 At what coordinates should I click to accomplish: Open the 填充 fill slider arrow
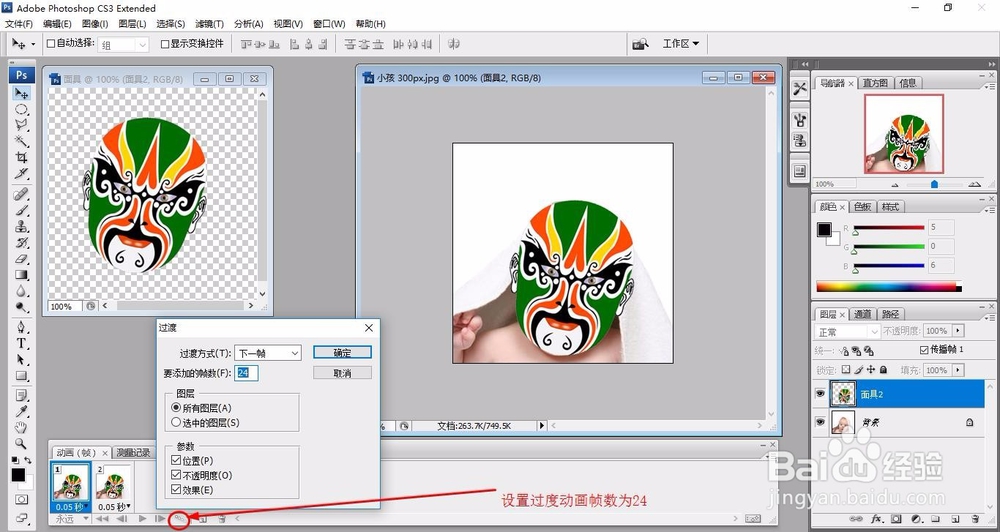point(958,370)
